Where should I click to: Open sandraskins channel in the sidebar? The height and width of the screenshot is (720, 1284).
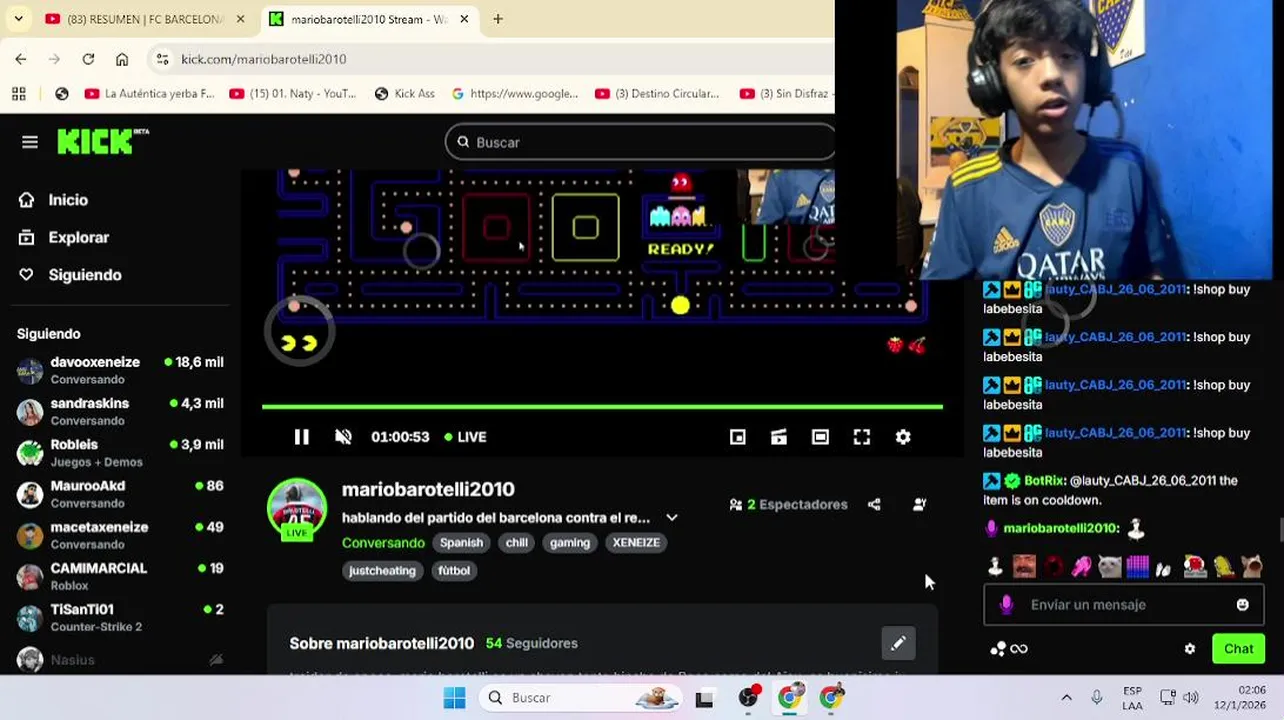pos(120,411)
